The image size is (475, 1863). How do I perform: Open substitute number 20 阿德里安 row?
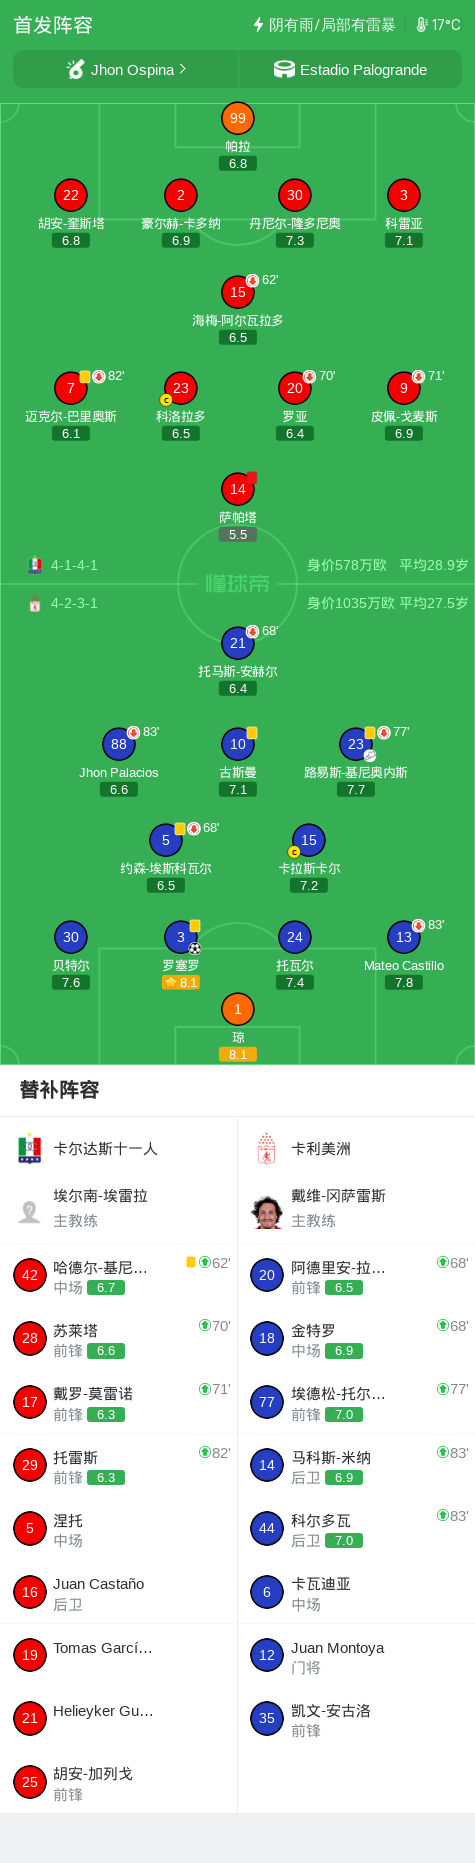(356, 1276)
